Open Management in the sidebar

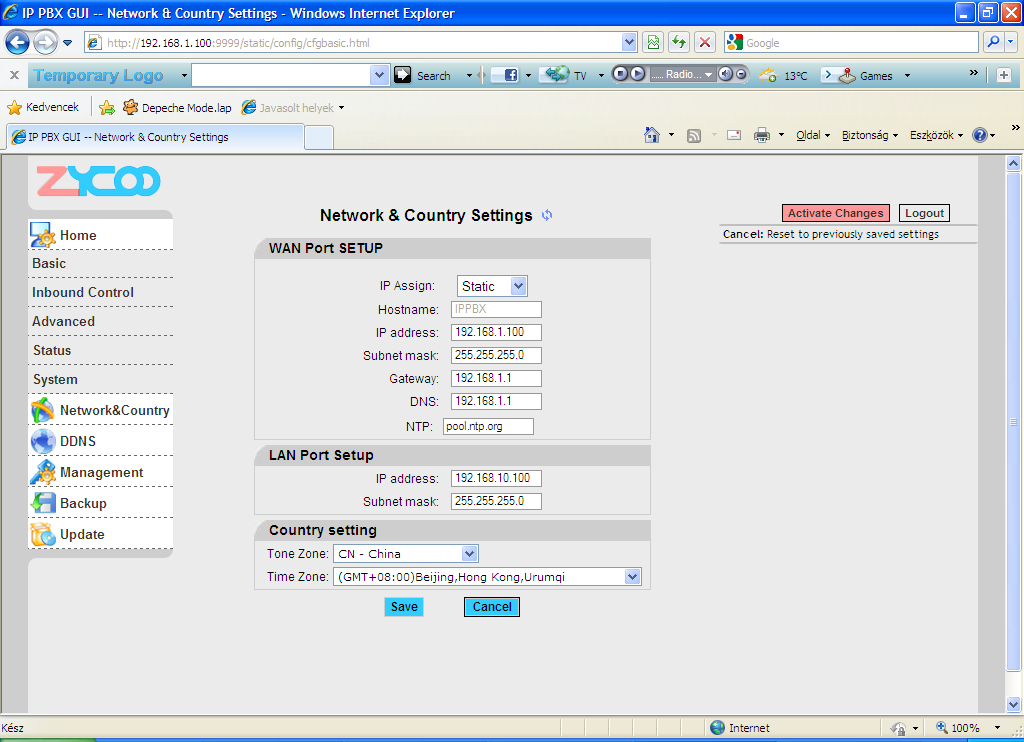tap(101, 472)
